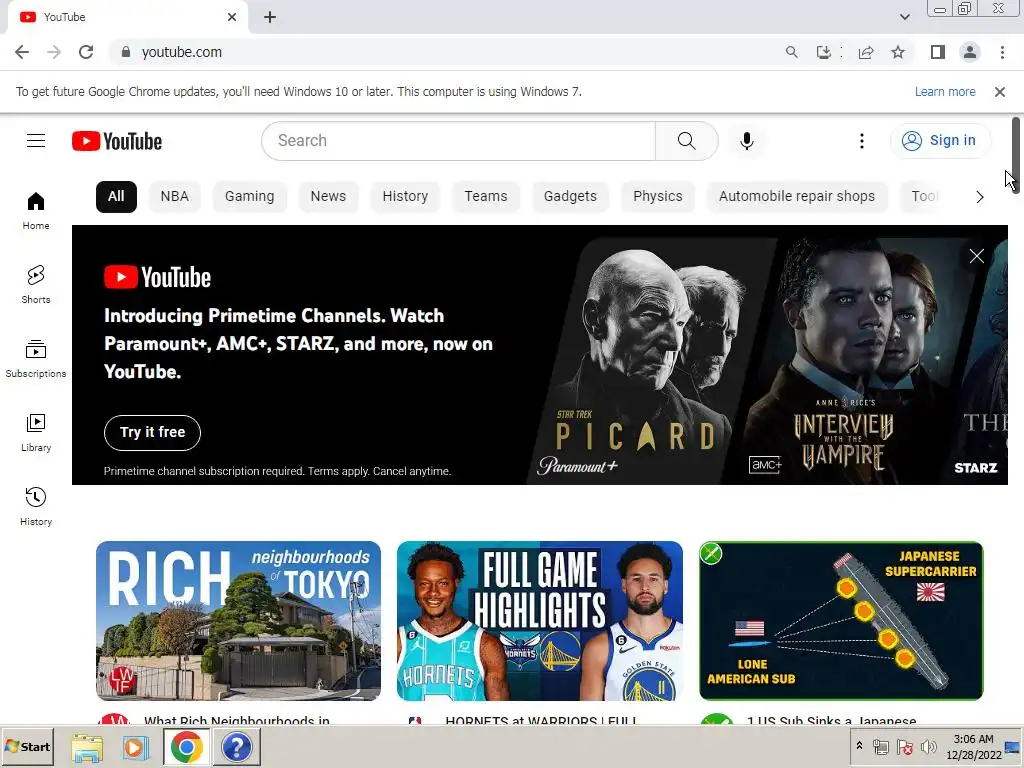Activate voice search microphone

tap(746, 141)
